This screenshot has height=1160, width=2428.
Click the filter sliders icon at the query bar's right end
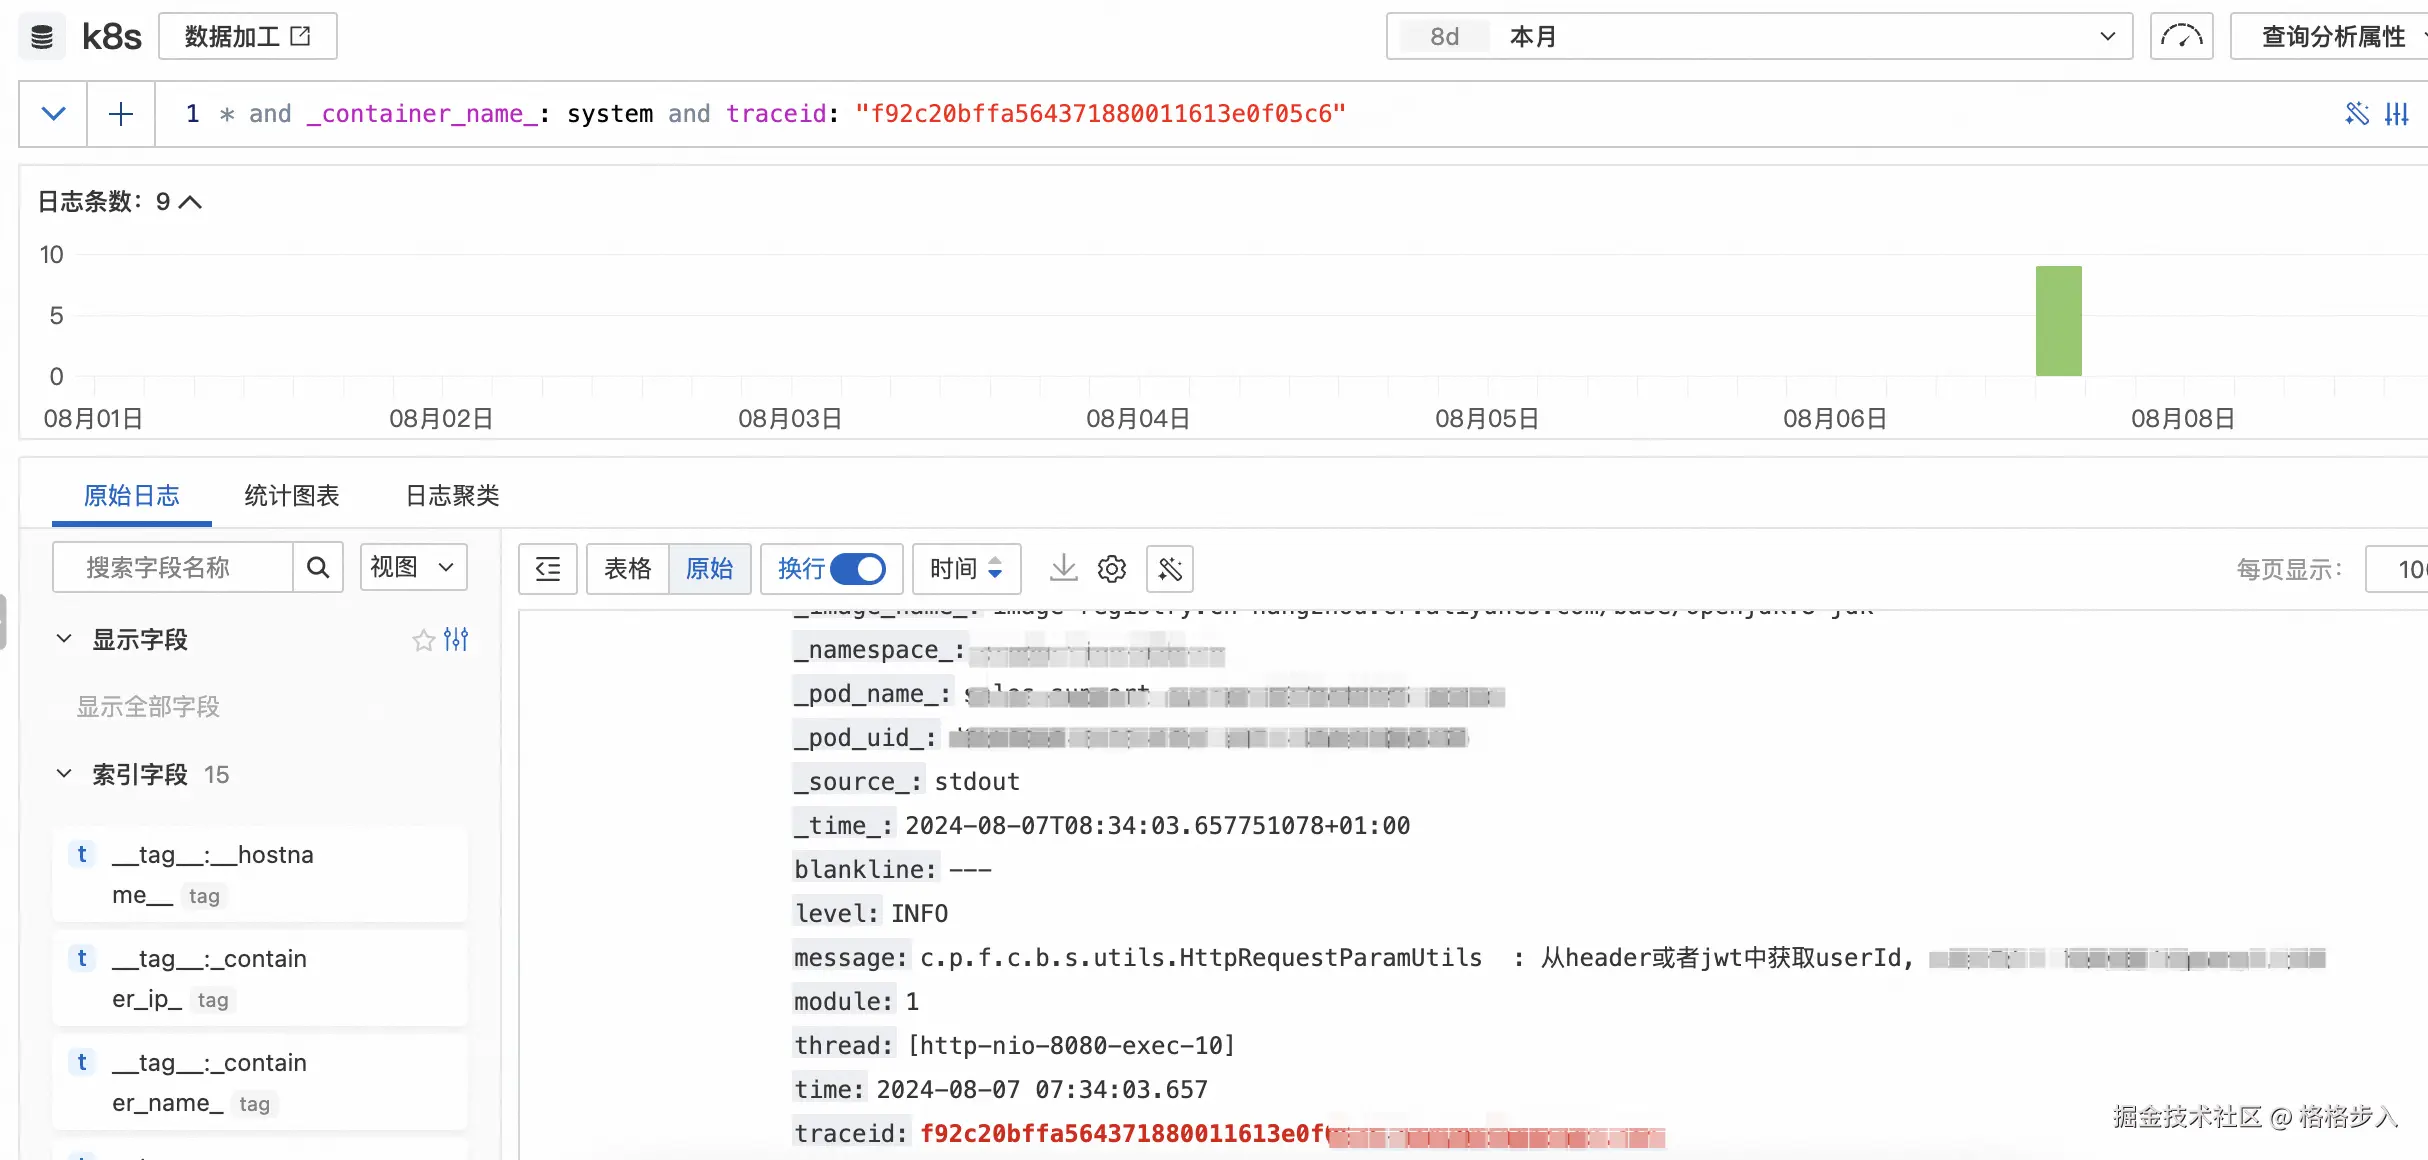pos(2397,114)
